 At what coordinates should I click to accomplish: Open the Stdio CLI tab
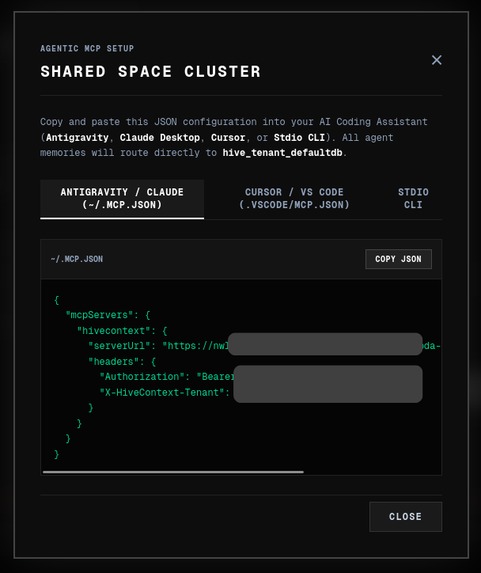pyautogui.click(x=413, y=198)
